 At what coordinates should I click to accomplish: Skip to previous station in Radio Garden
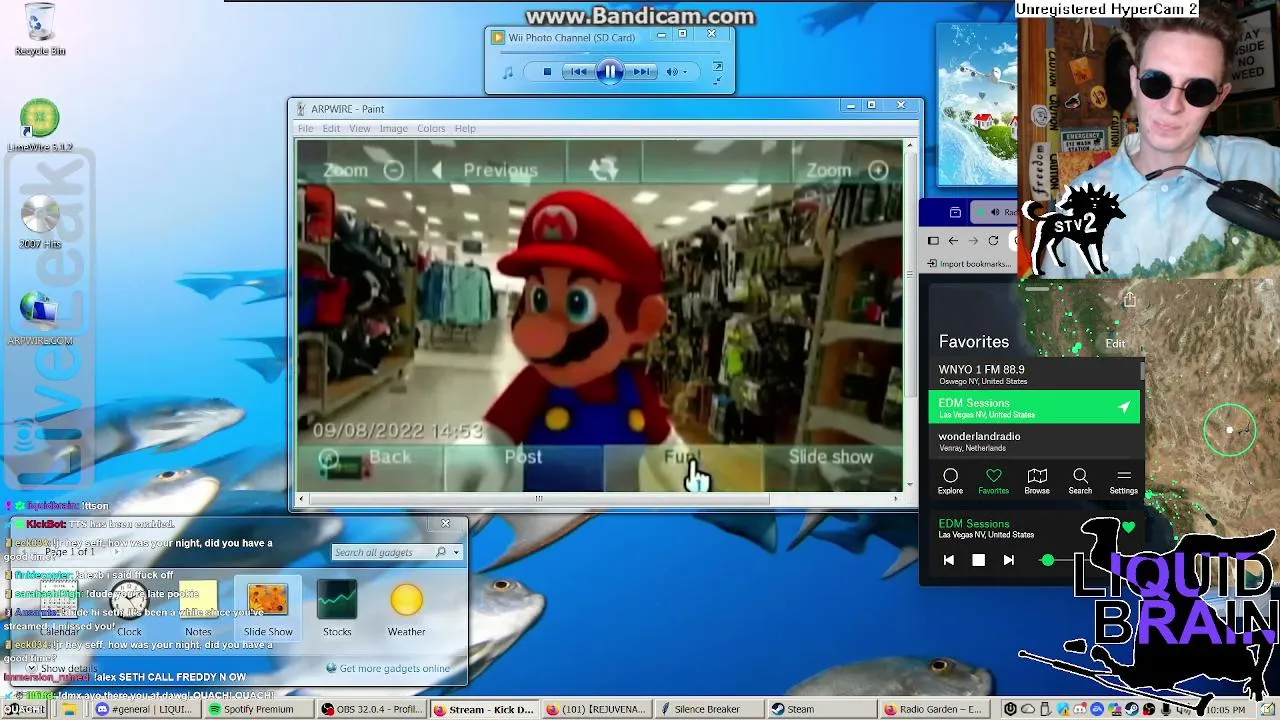[948, 561]
